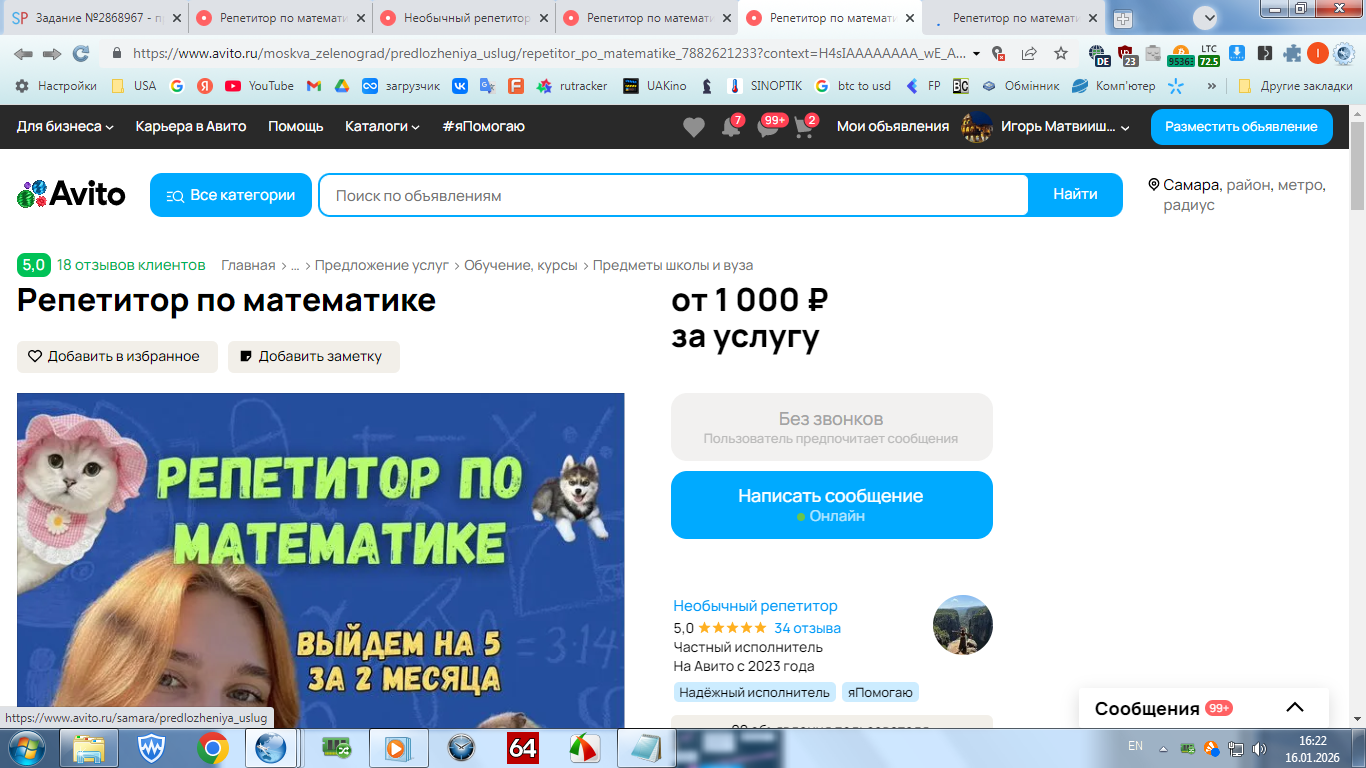Open the SINOPTIK weather bookmark
Screen dimensions: 1366x768
[x=763, y=86]
